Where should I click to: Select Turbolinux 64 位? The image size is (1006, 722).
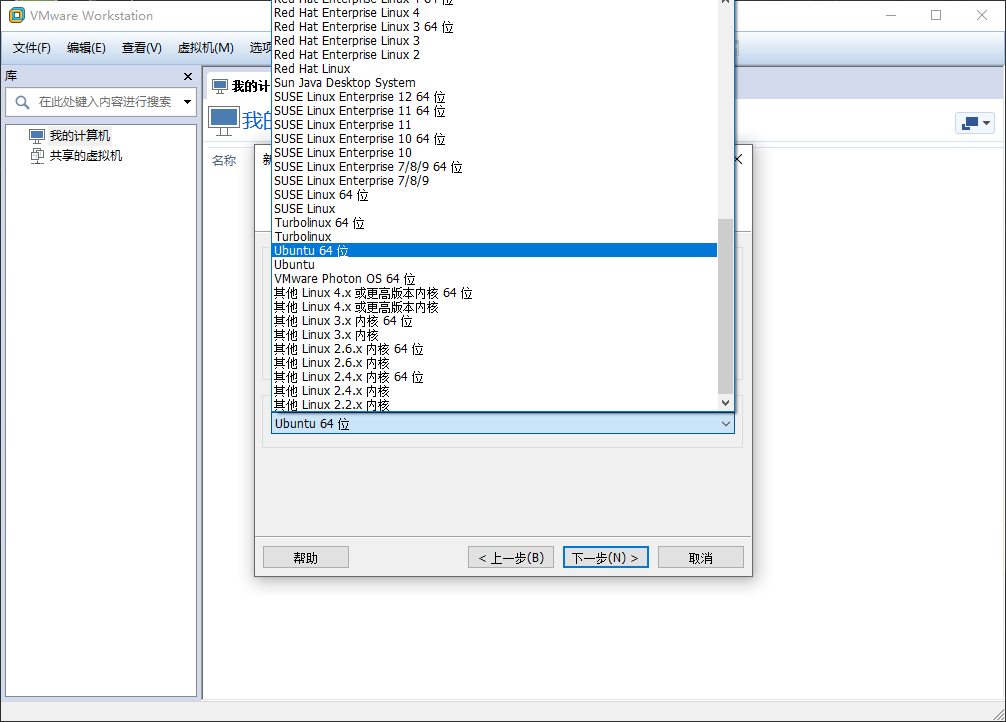point(495,223)
